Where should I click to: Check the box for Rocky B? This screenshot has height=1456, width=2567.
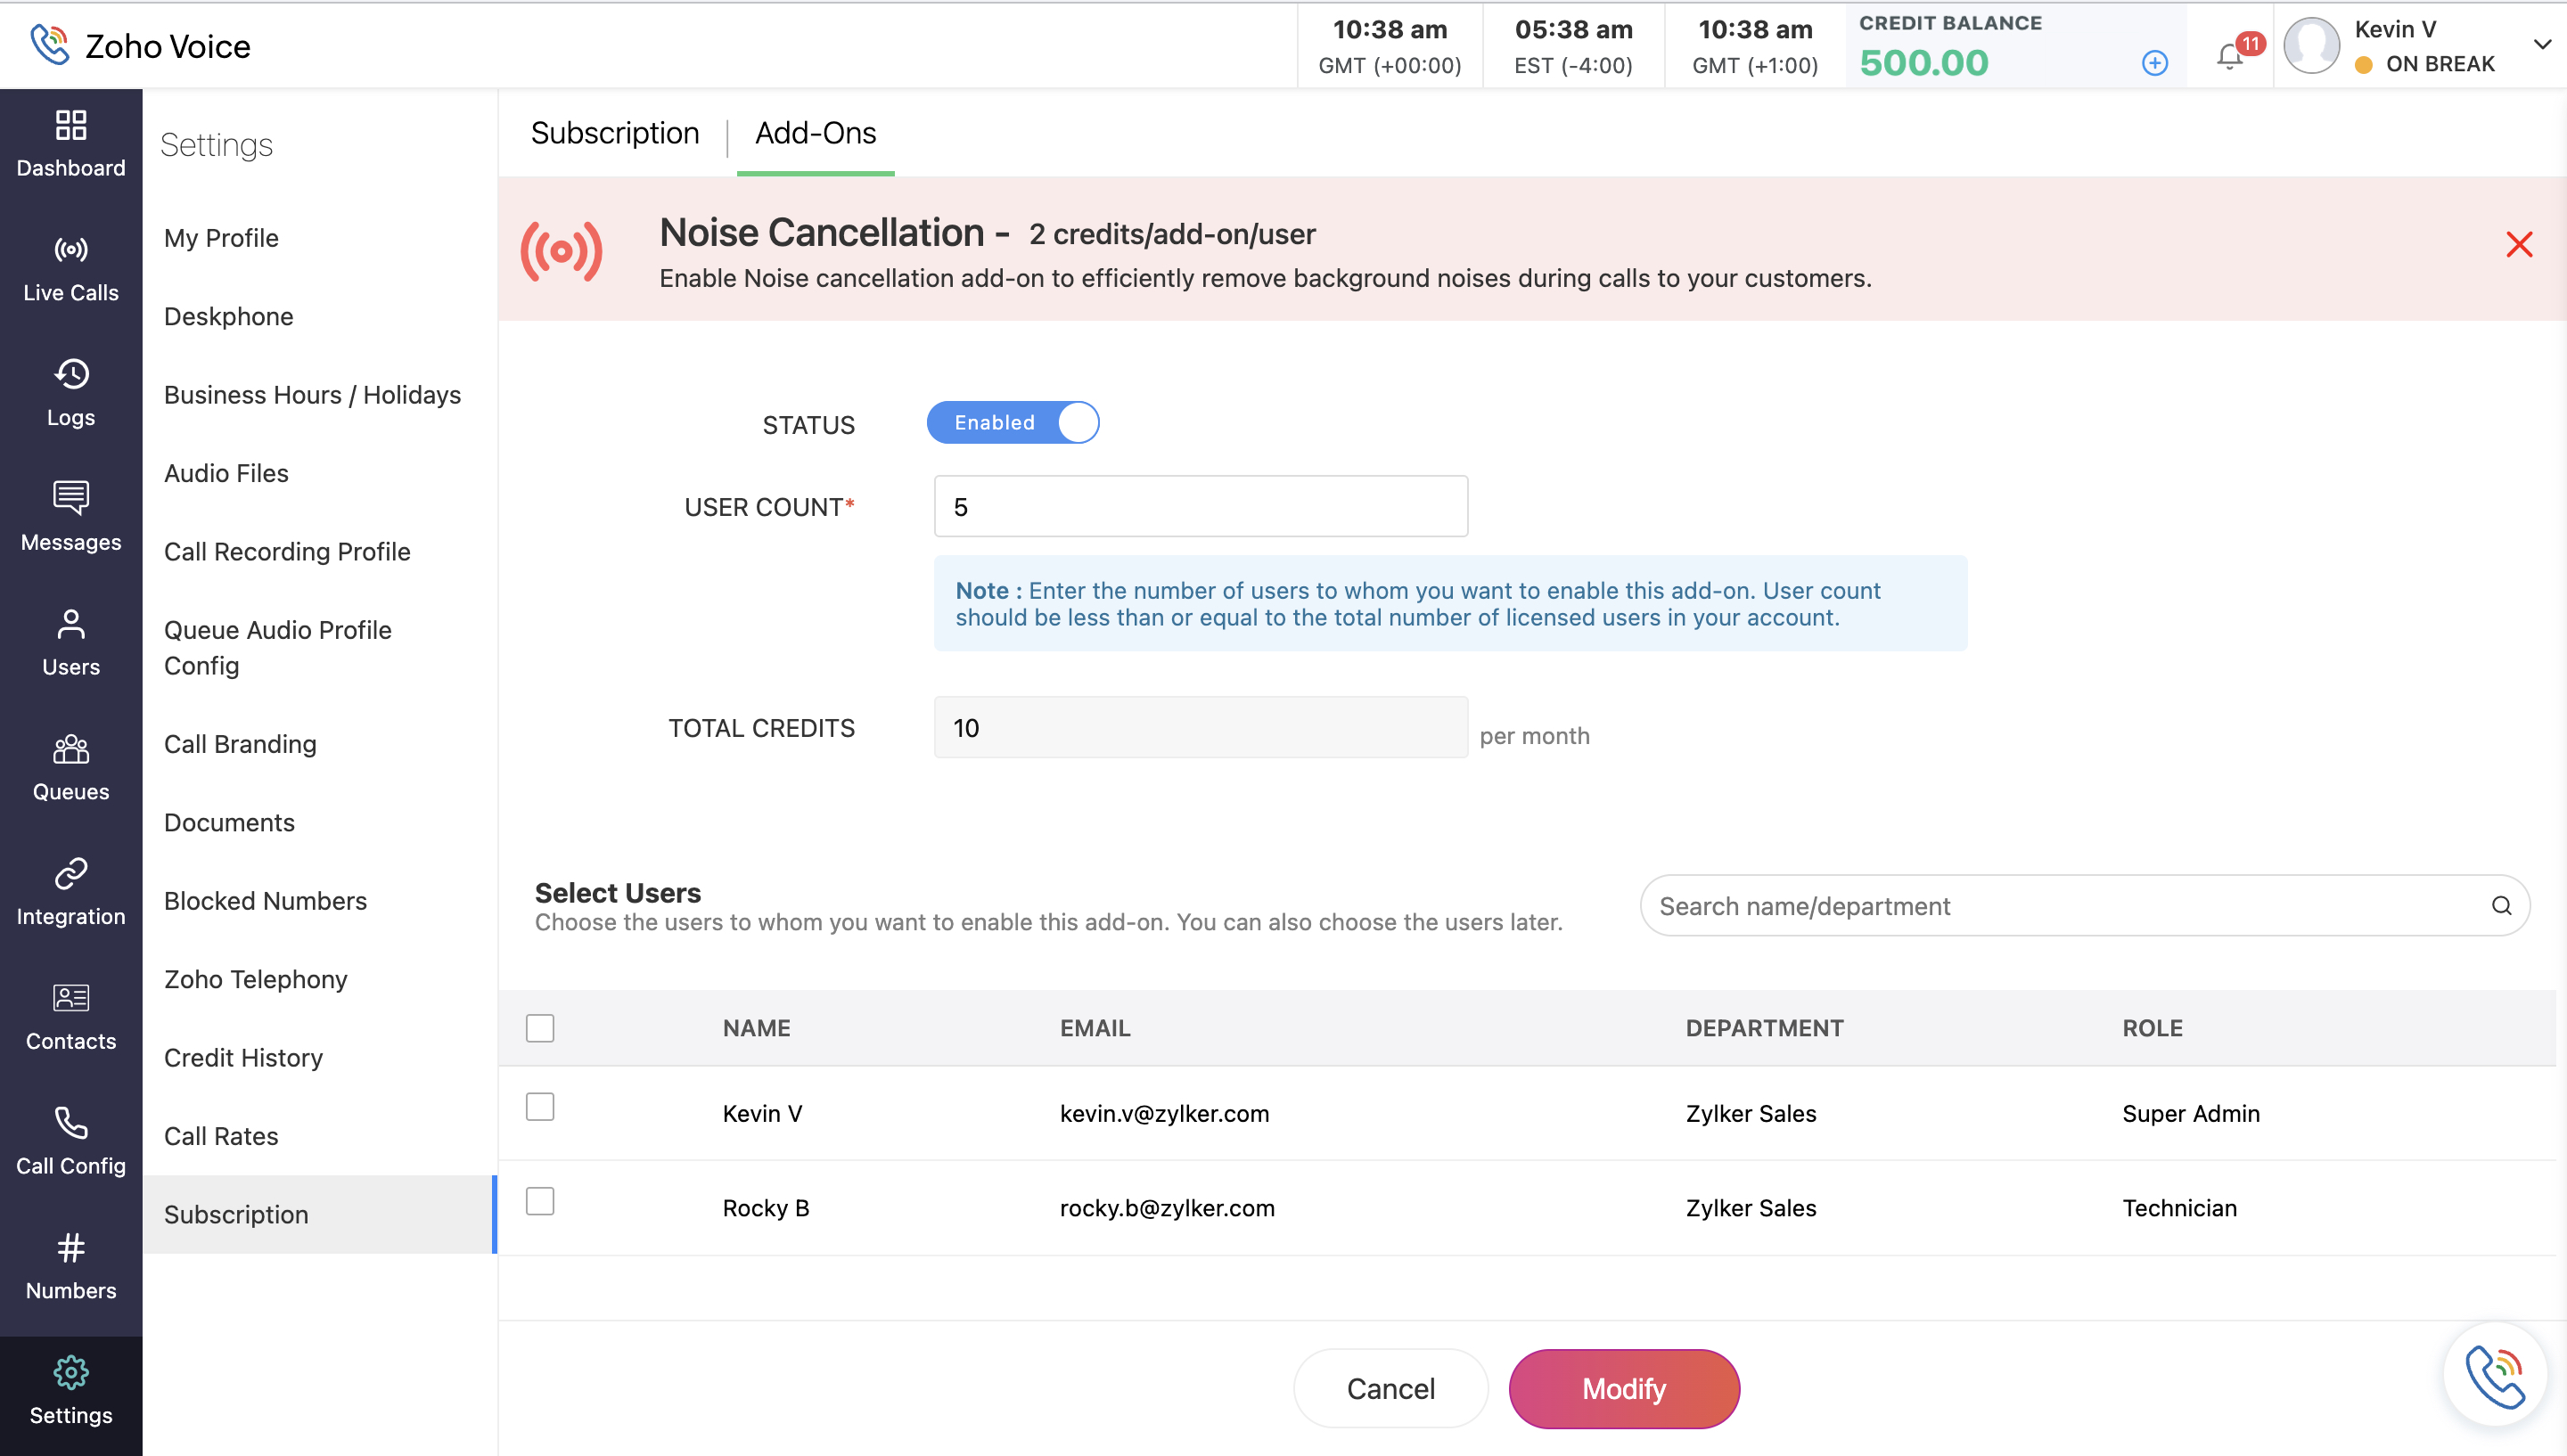coord(540,1201)
